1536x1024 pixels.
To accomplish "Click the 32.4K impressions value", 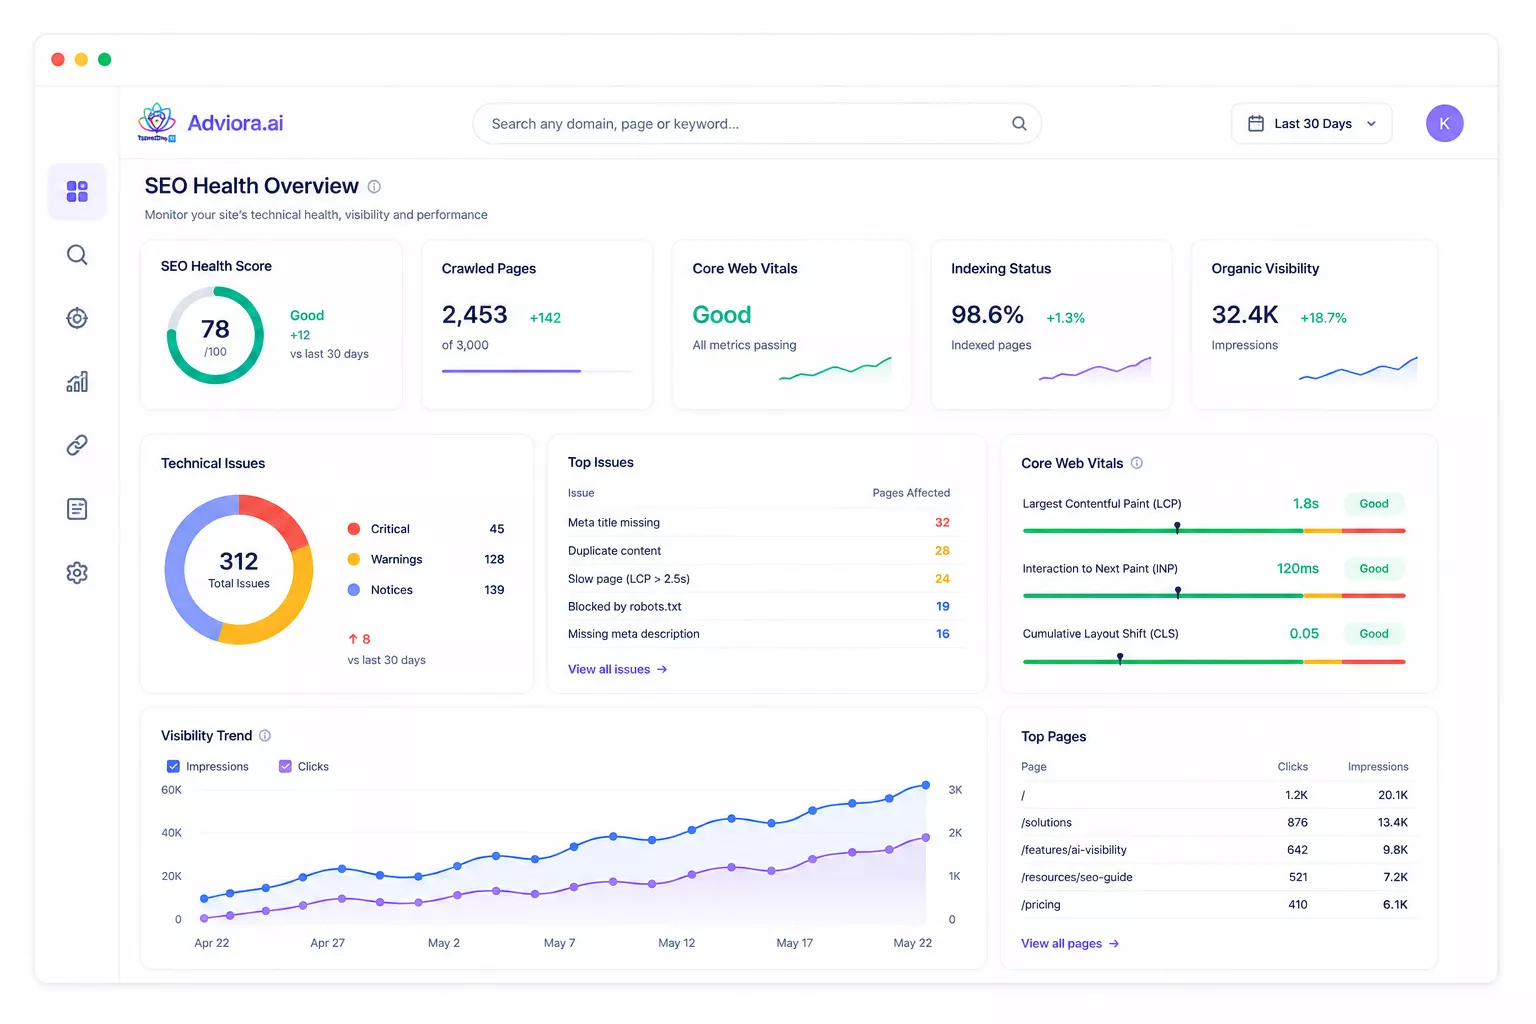I will [1245, 315].
